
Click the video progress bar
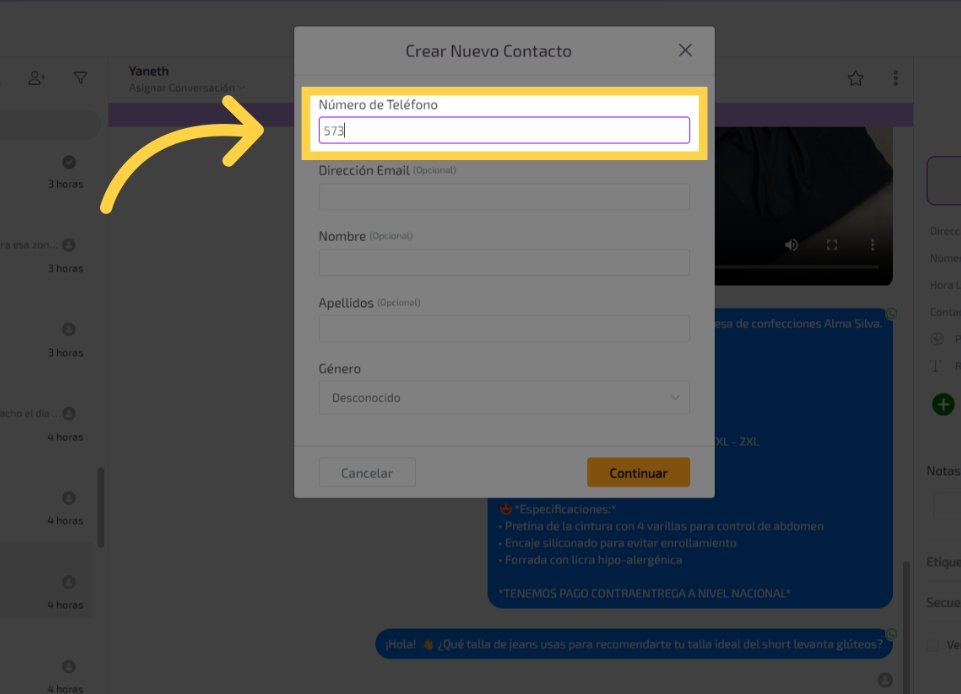click(800, 267)
